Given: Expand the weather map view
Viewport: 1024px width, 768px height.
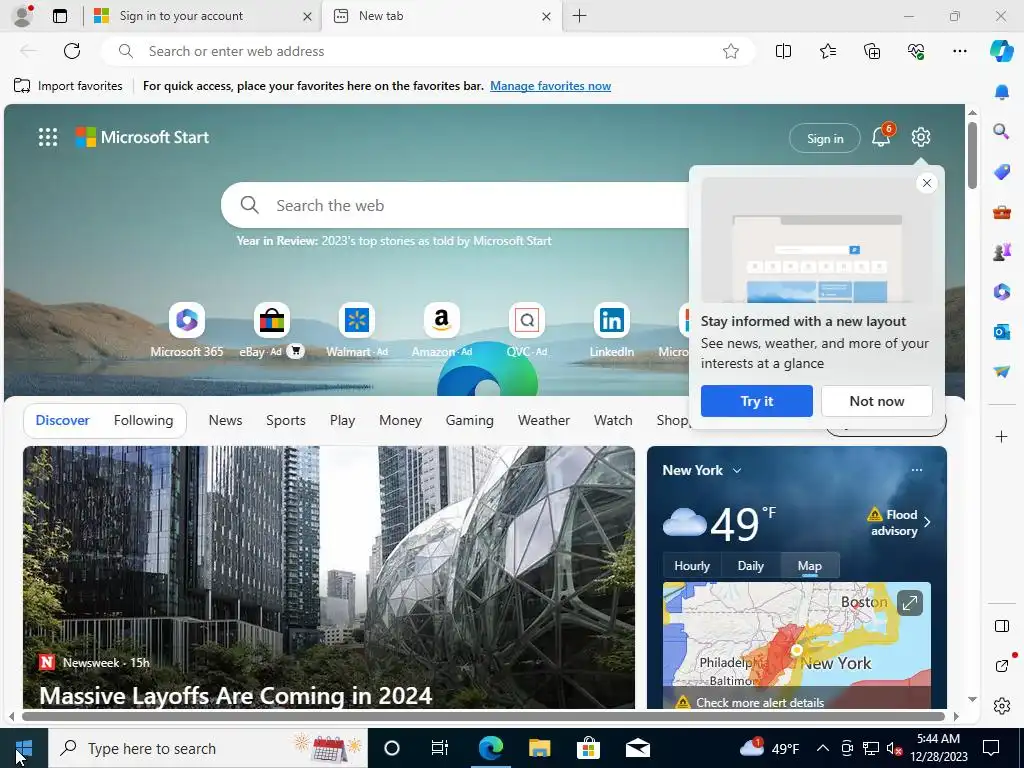Looking at the screenshot, I should [x=910, y=603].
